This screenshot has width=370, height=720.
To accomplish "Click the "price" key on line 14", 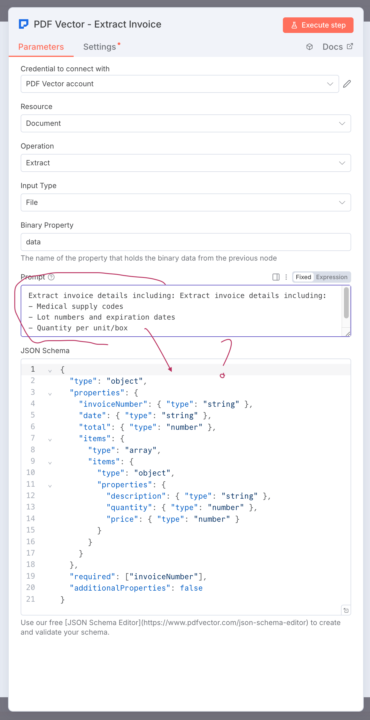I will (122, 519).
